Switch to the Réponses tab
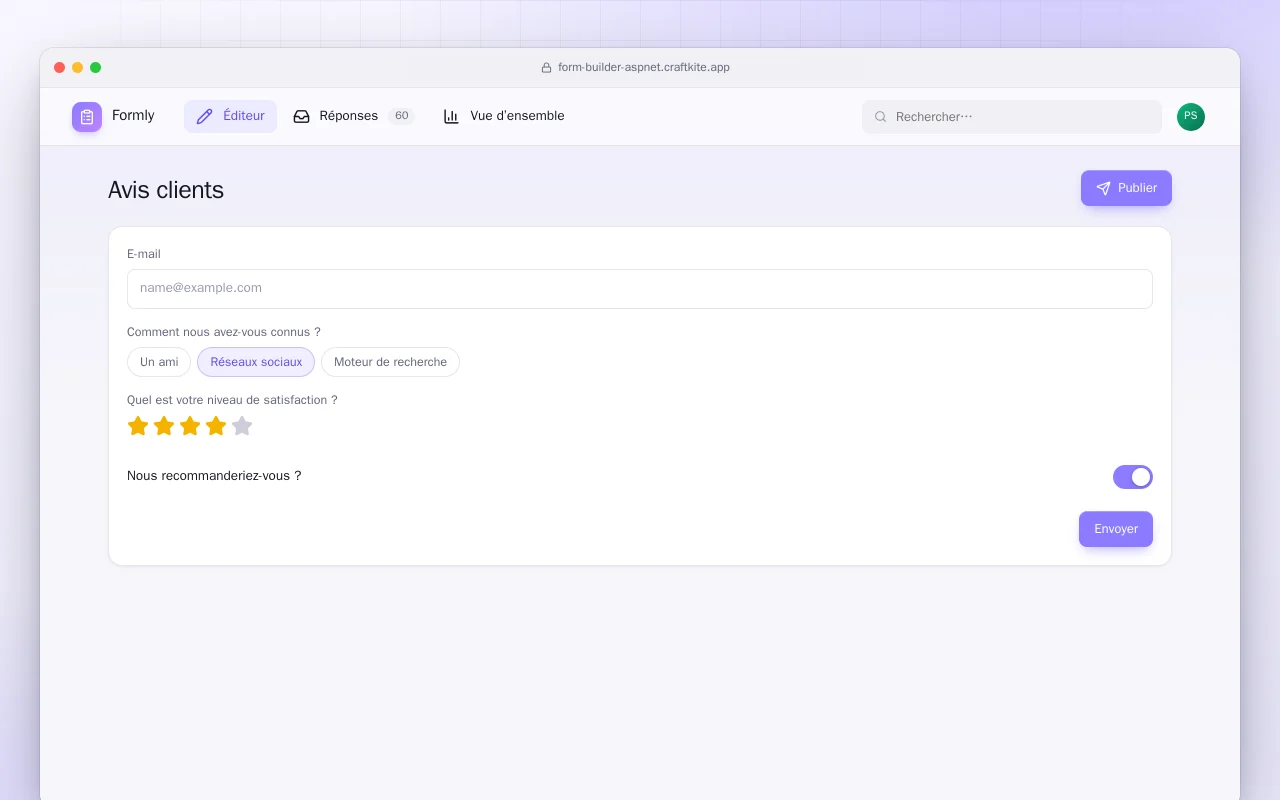This screenshot has height=800, width=1280. (x=353, y=116)
